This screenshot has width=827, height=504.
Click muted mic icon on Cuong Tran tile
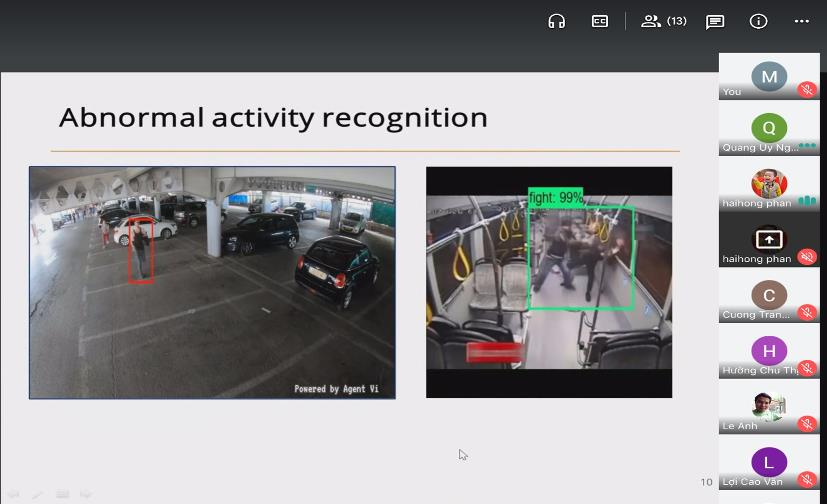[x=807, y=314]
